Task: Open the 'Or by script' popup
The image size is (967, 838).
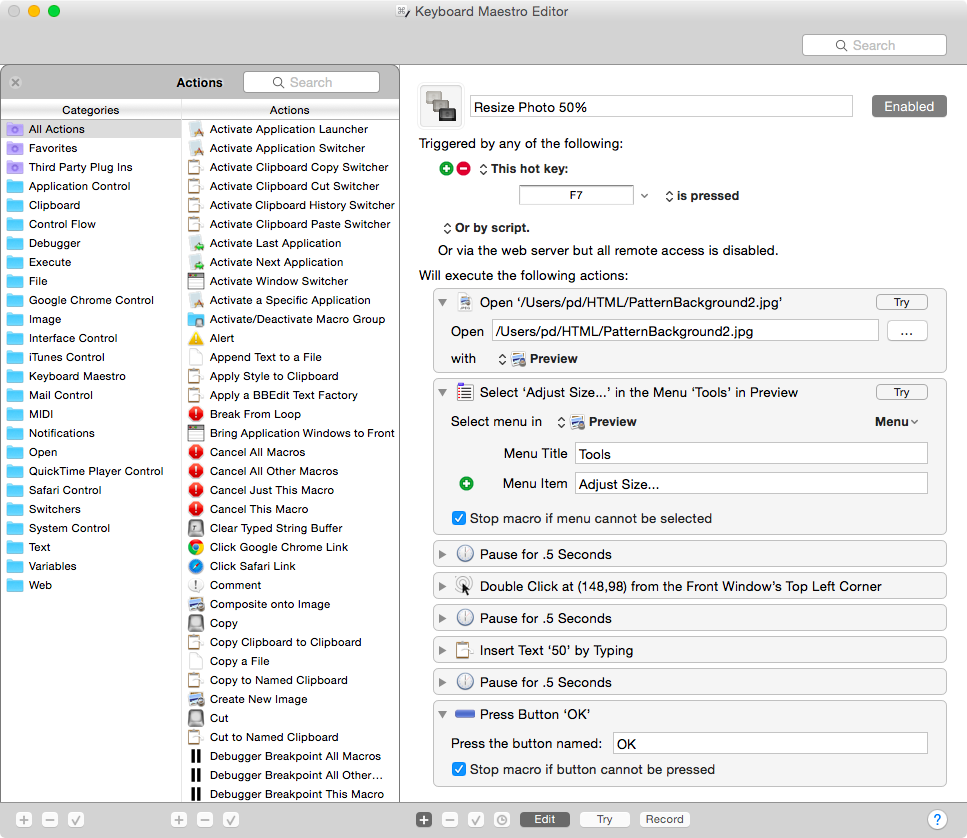Action: point(486,228)
